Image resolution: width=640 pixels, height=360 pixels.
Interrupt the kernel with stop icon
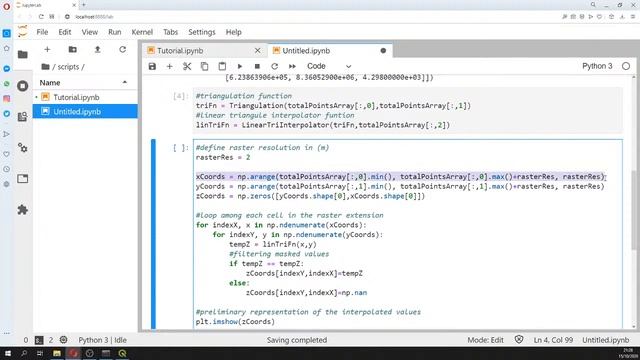coord(257,66)
